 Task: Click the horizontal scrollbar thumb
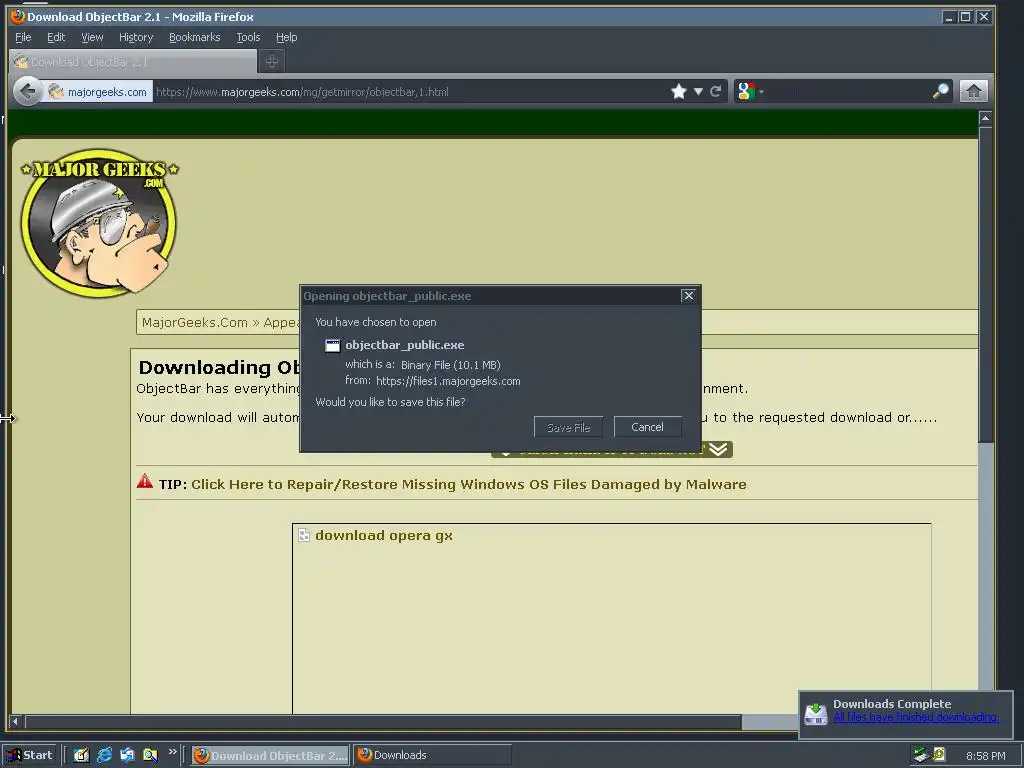pos(383,722)
